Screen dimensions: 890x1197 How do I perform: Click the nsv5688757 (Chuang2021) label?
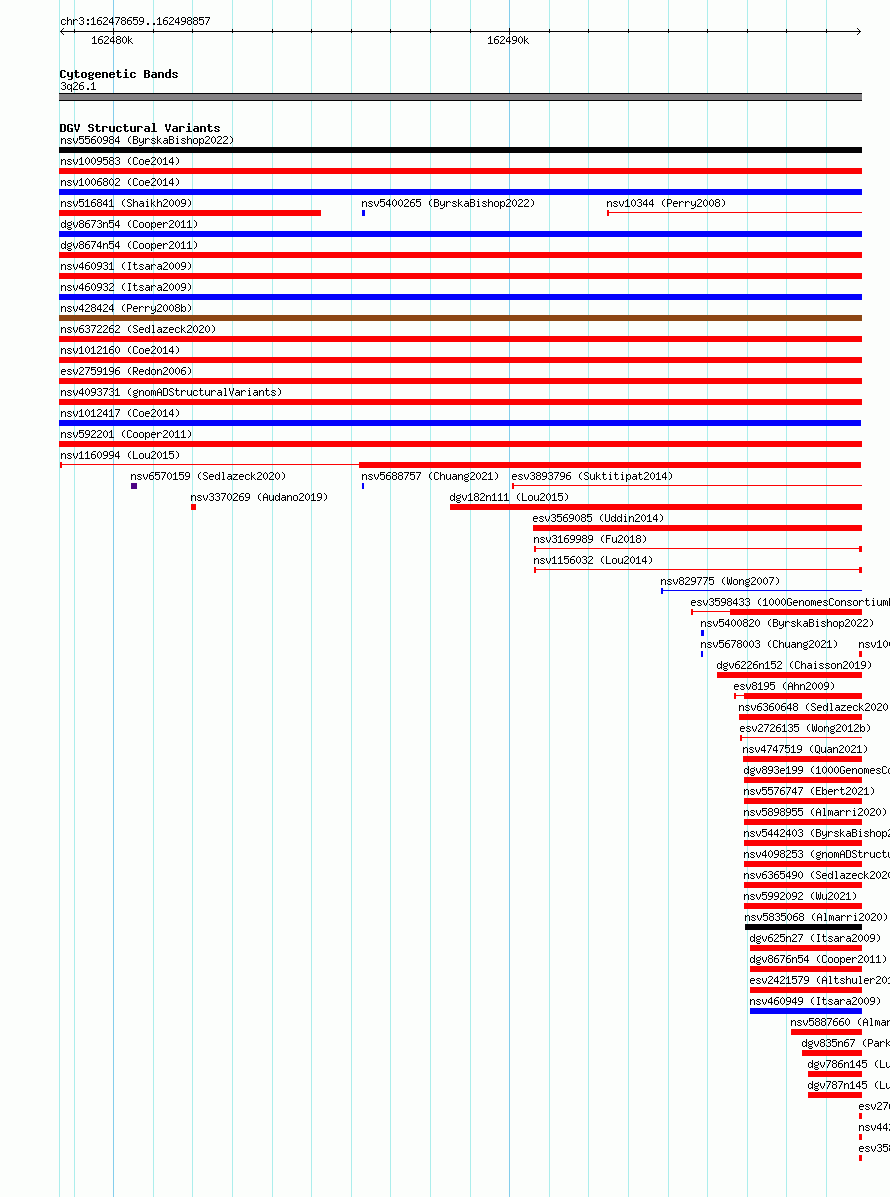430,476
